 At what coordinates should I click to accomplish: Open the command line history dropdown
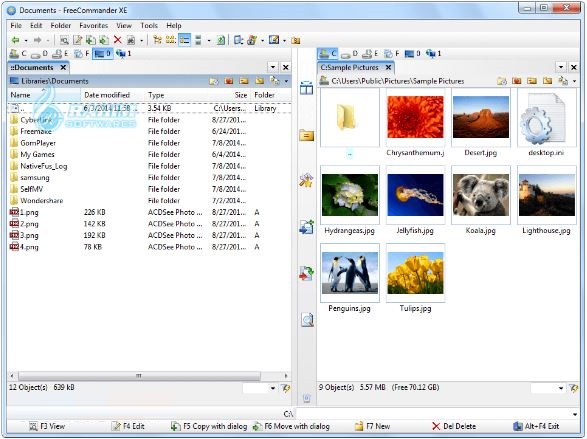[575, 414]
